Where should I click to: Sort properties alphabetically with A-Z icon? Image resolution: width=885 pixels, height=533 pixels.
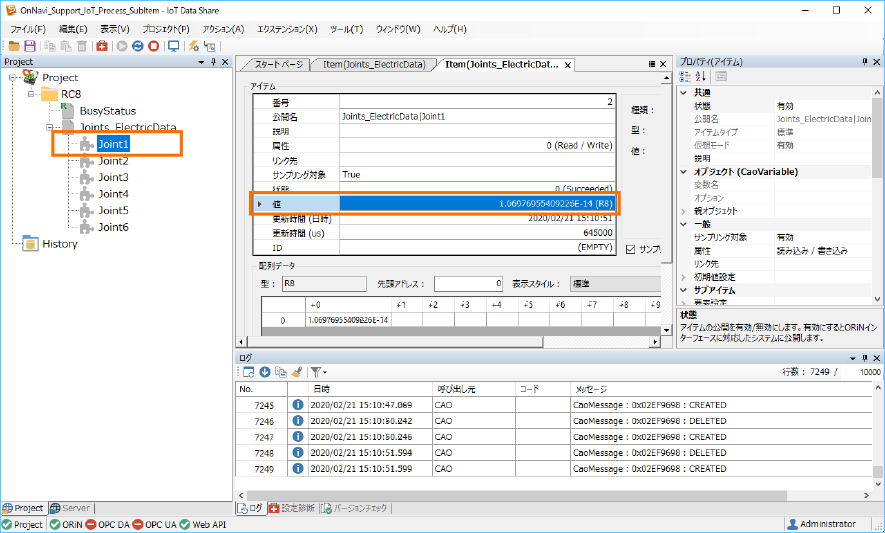[700, 77]
